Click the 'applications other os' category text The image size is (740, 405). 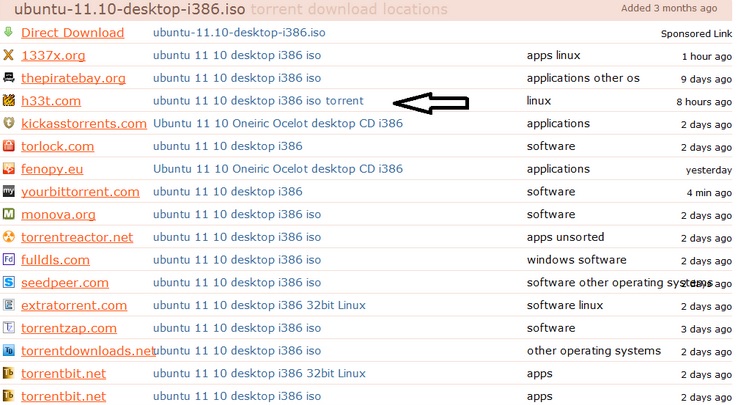(x=583, y=78)
